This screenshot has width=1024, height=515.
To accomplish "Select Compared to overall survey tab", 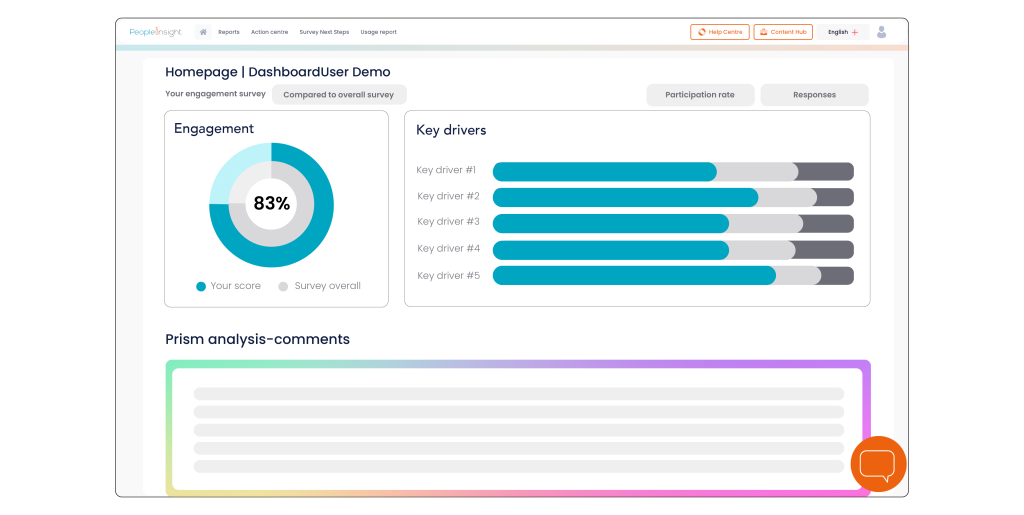I will pos(339,95).
